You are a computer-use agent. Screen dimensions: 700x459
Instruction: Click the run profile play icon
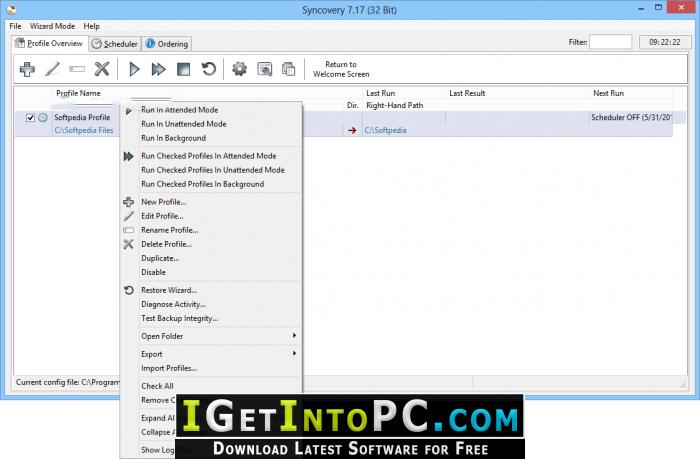click(x=134, y=69)
